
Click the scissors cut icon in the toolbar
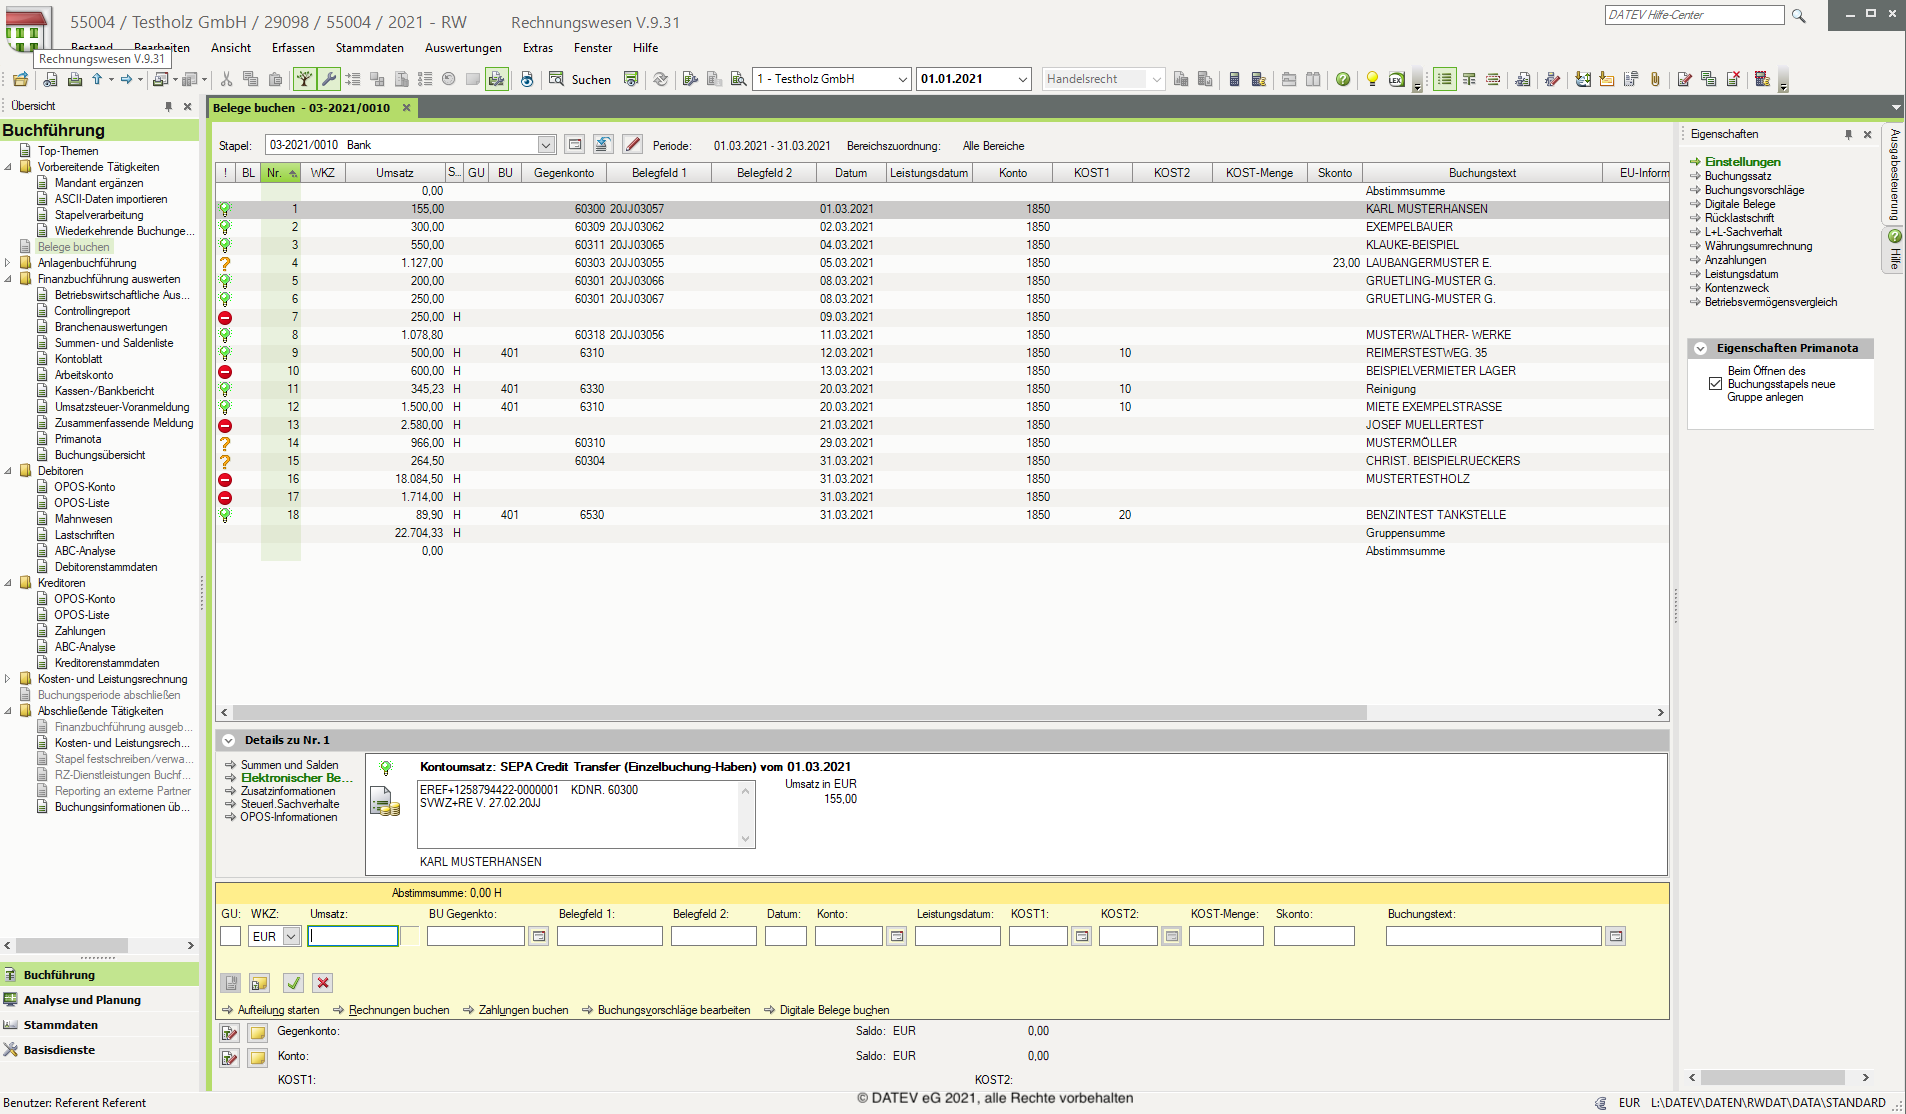[226, 79]
